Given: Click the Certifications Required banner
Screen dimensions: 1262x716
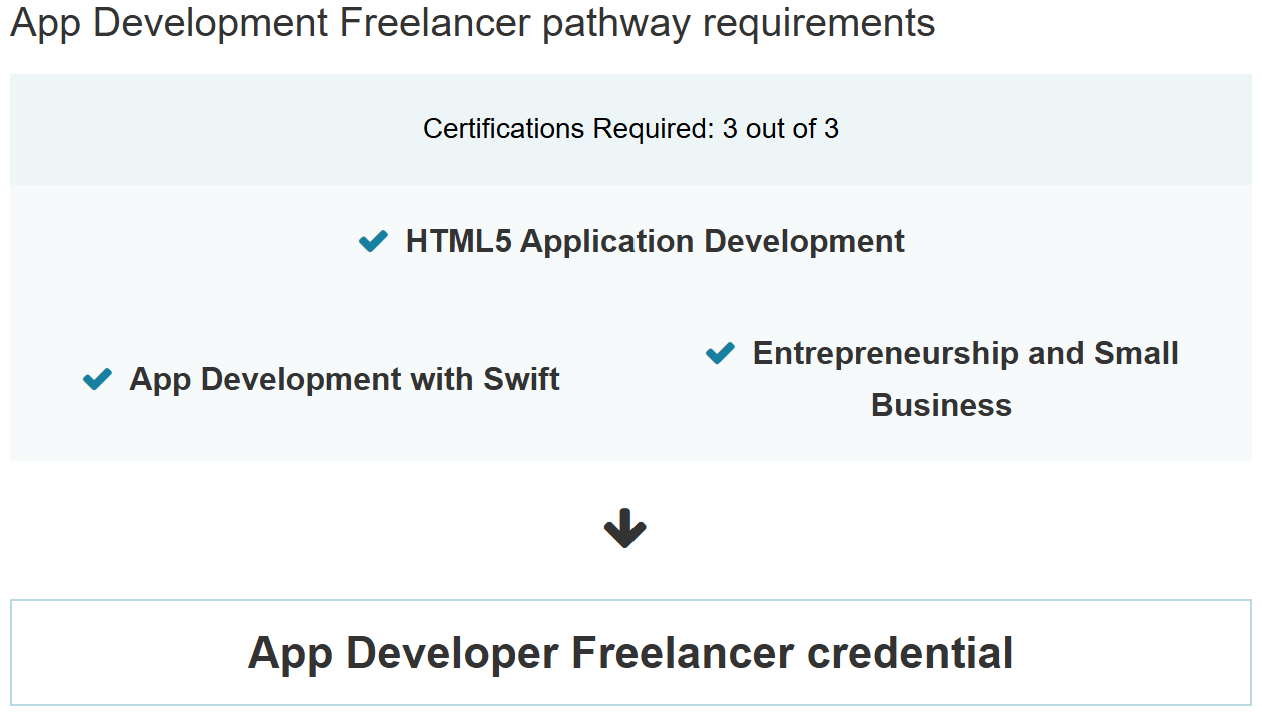Looking at the screenshot, I should 630,129.
